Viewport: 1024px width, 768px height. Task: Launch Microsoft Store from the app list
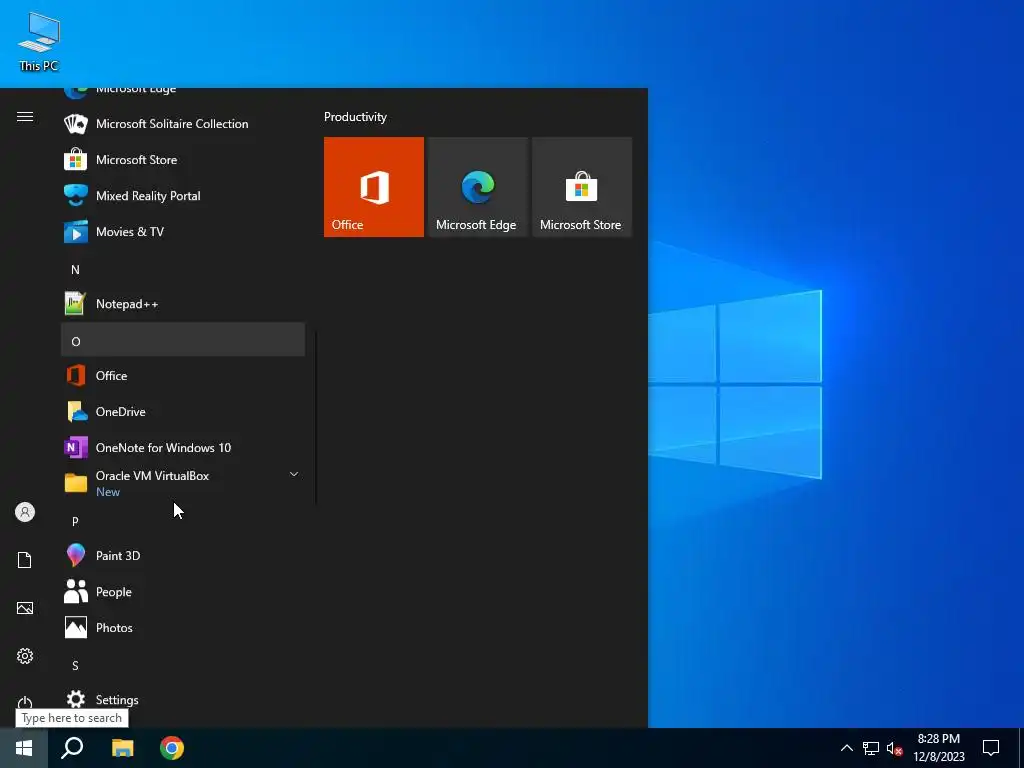tap(183, 159)
